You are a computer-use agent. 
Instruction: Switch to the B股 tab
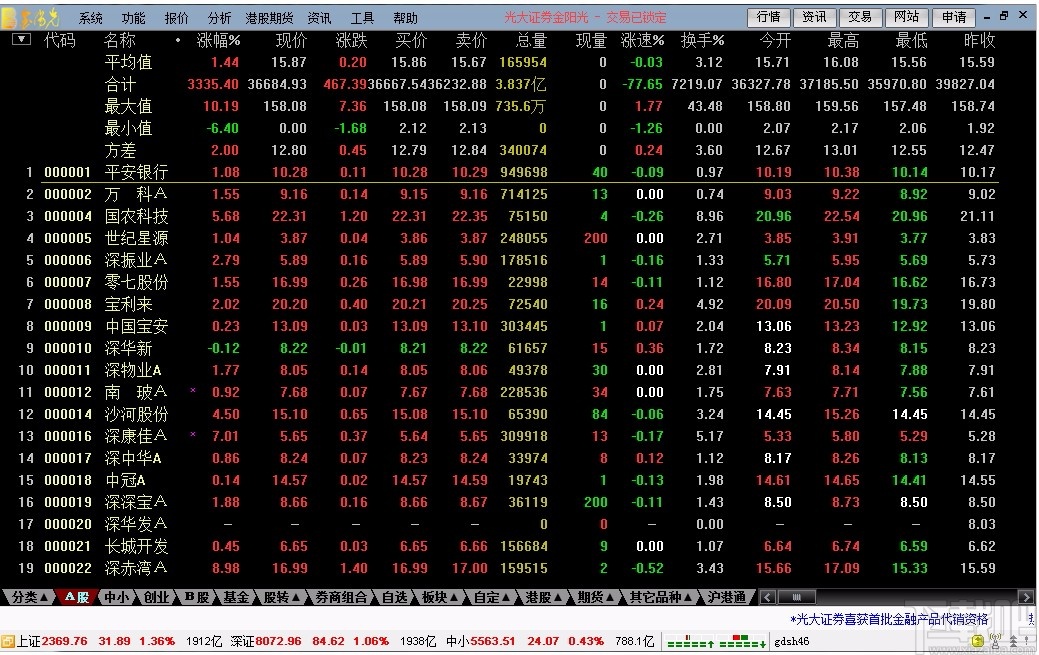point(196,597)
